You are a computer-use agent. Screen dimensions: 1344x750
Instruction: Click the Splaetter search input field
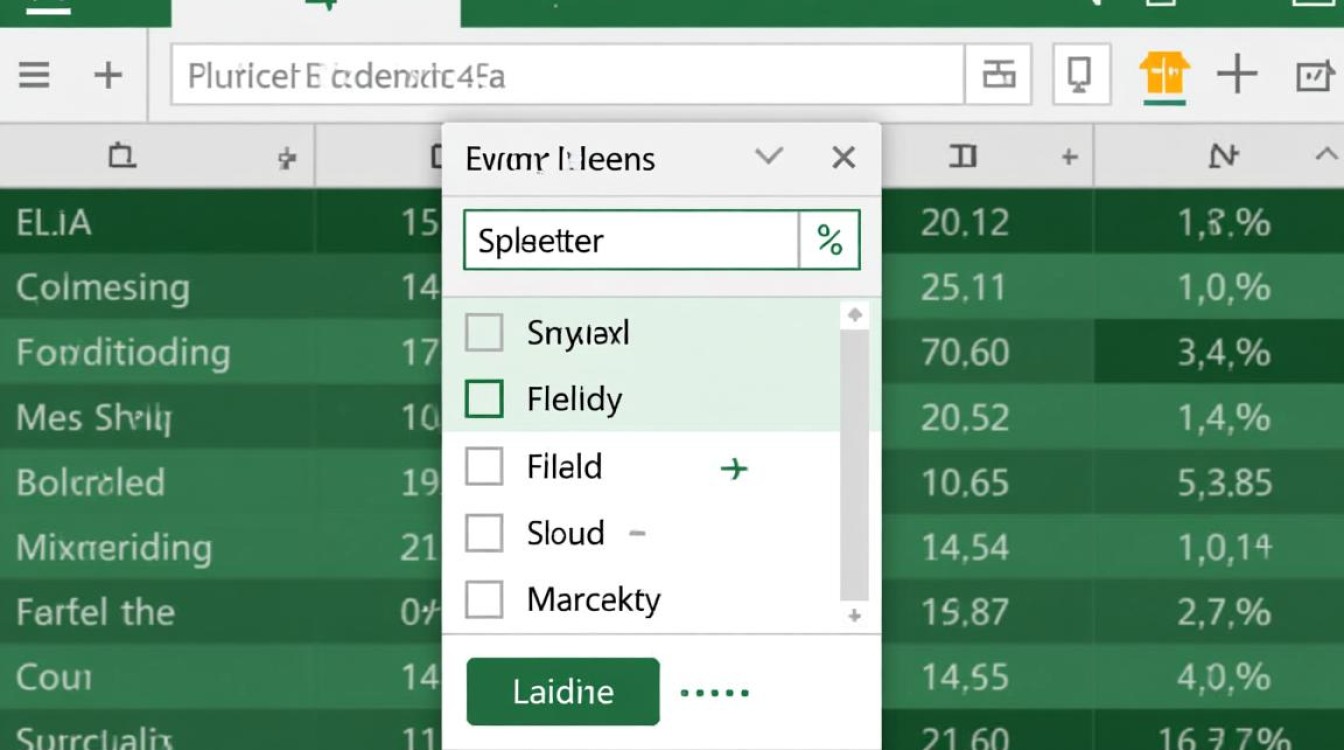point(631,240)
